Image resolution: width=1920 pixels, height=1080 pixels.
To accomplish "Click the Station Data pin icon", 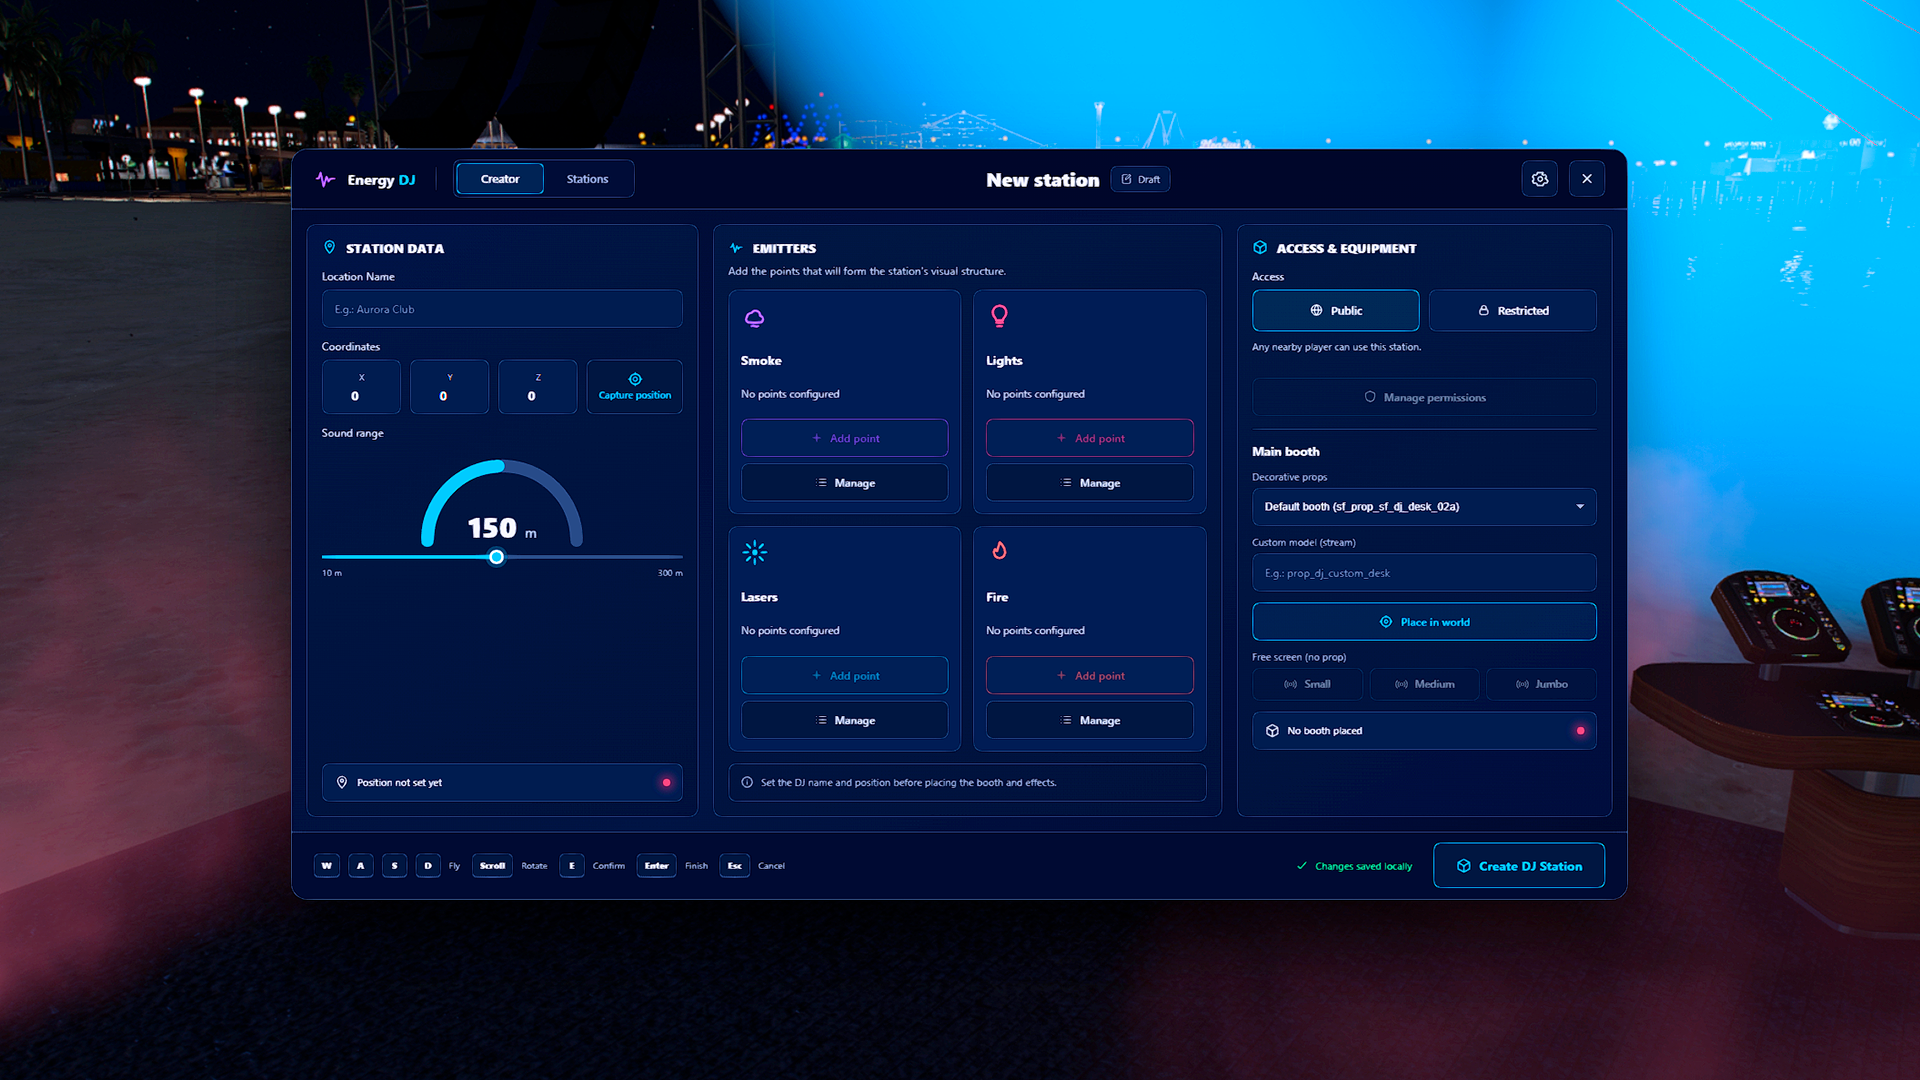I will (329, 247).
